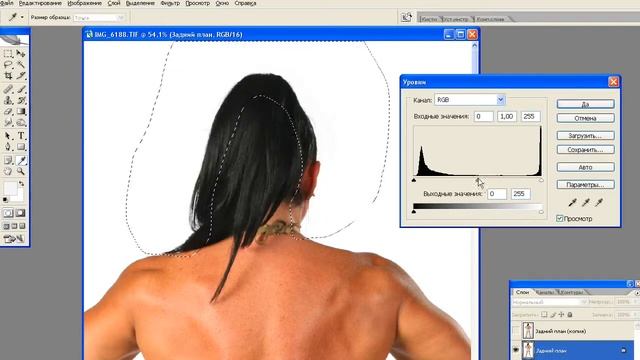Click the Авто button
This screenshot has width=640, height=360.
(585, 167)
